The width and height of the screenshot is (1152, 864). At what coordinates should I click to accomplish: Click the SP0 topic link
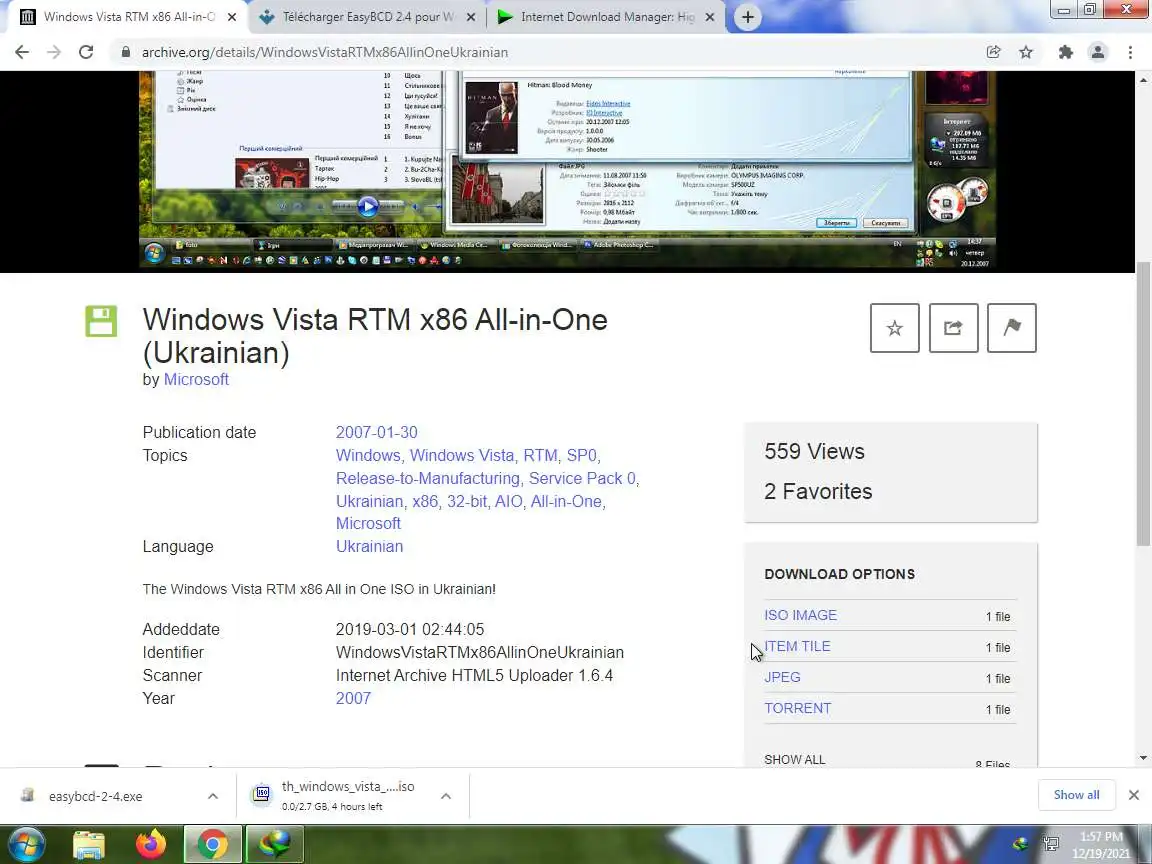582,456
